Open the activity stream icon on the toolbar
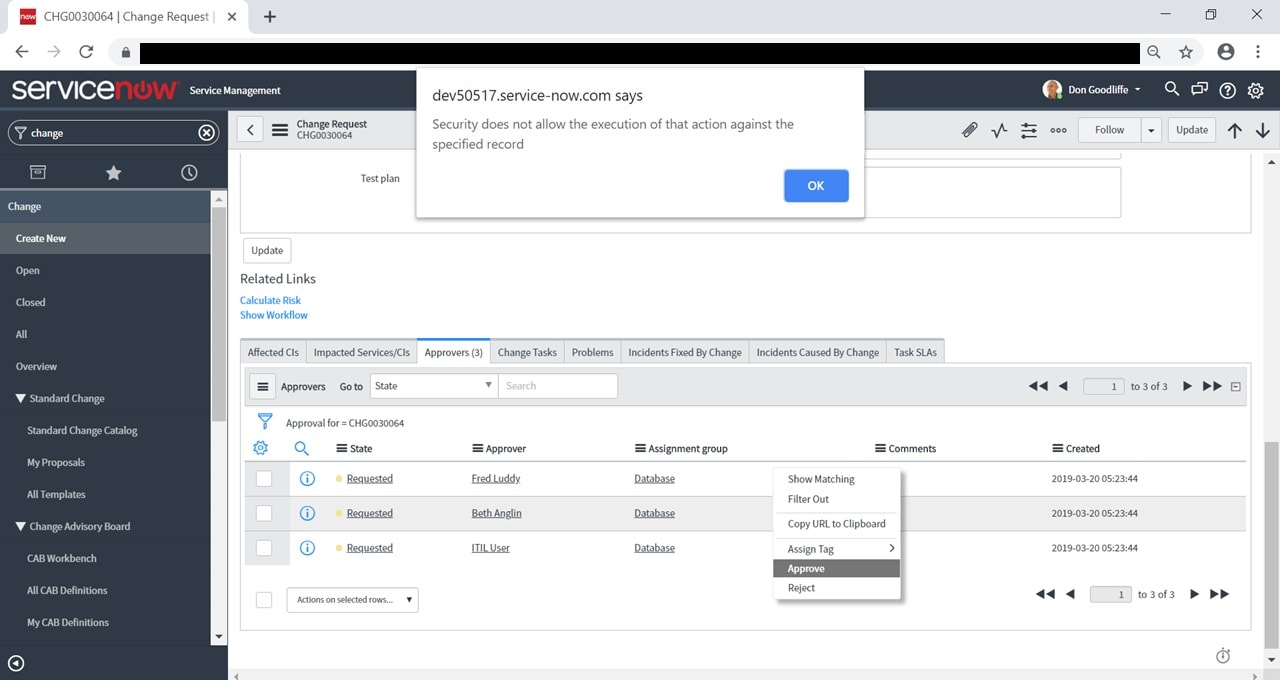Image resolution: width=1280 pixels, height=680 pixels. [x=998, y=130]
